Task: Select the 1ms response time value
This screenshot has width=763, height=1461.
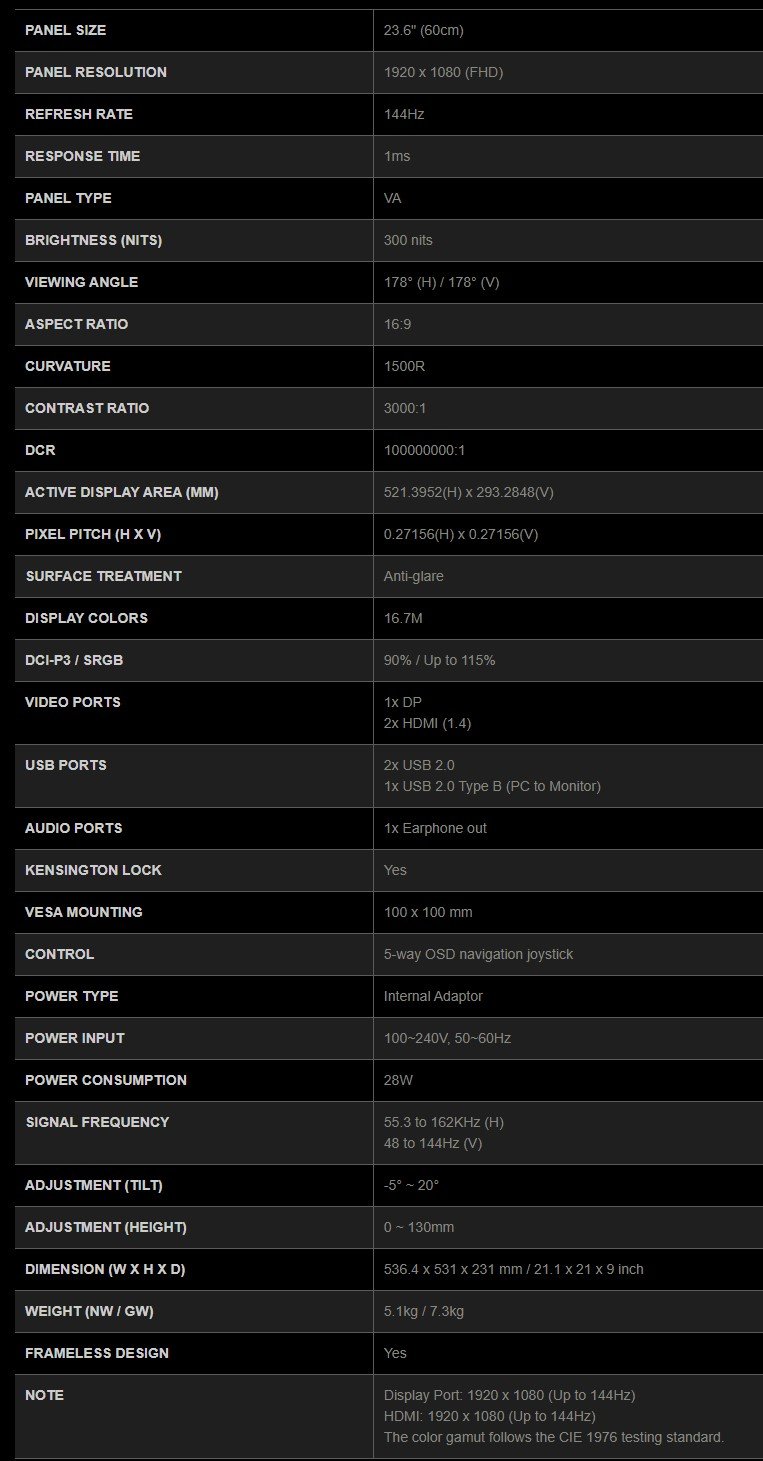Action: (397, 156)
